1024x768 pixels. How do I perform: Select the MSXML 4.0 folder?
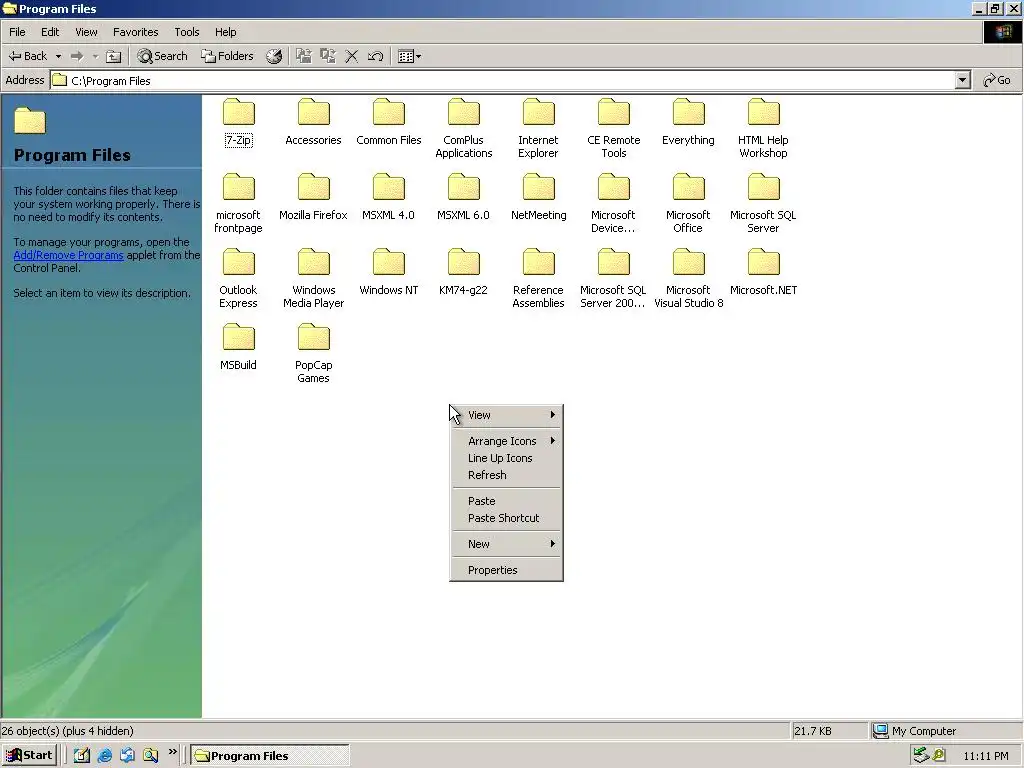[389, 198]
